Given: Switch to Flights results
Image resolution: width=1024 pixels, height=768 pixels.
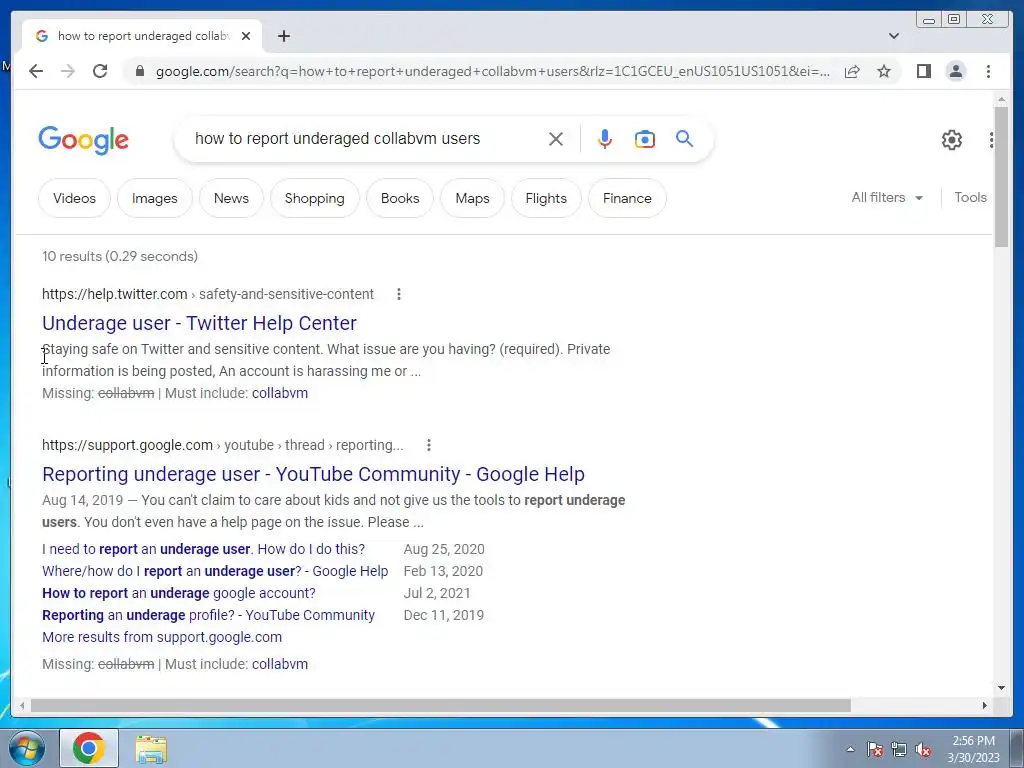Looking at the screenshot, I should pos(546,198).
